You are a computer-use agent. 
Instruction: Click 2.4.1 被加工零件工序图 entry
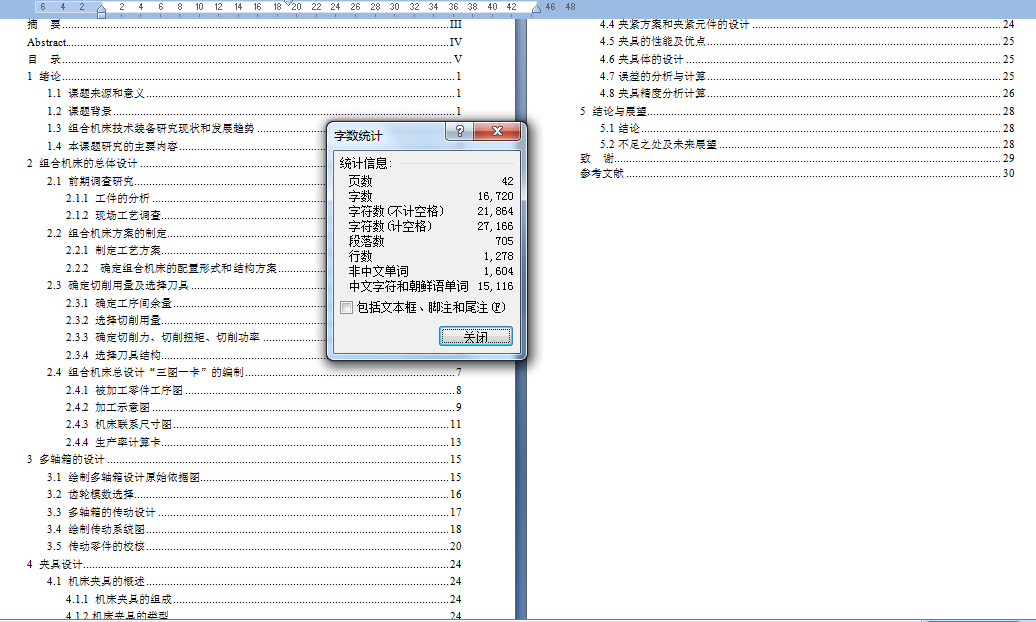[x=264, y=391]
